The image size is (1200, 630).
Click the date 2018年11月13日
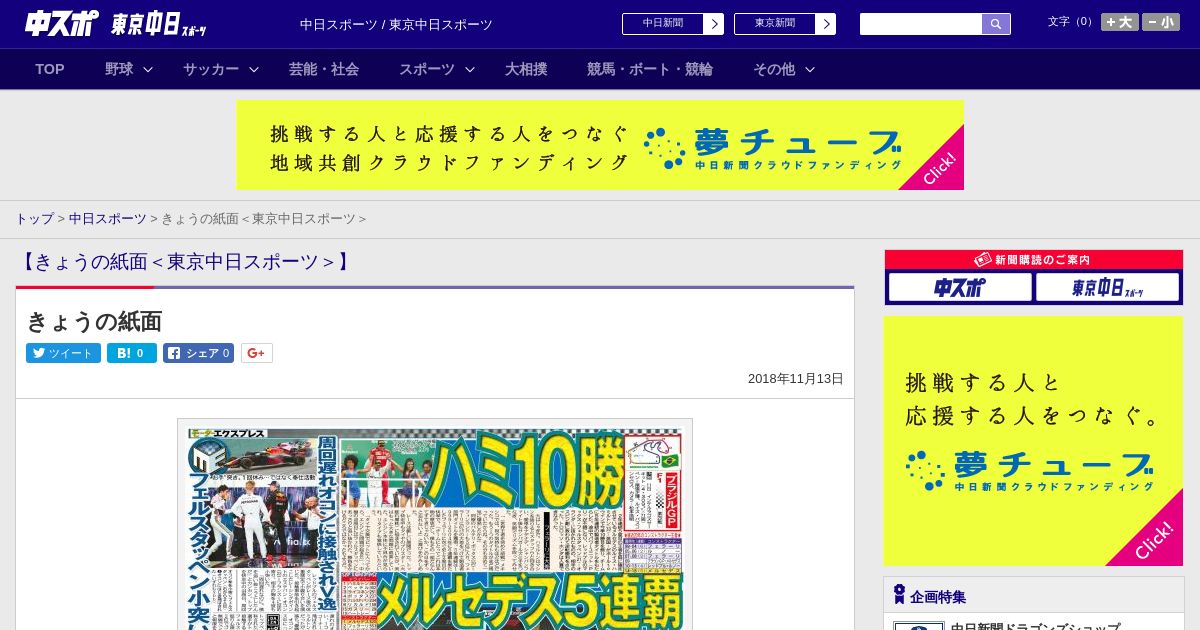(x=796, y=379)
